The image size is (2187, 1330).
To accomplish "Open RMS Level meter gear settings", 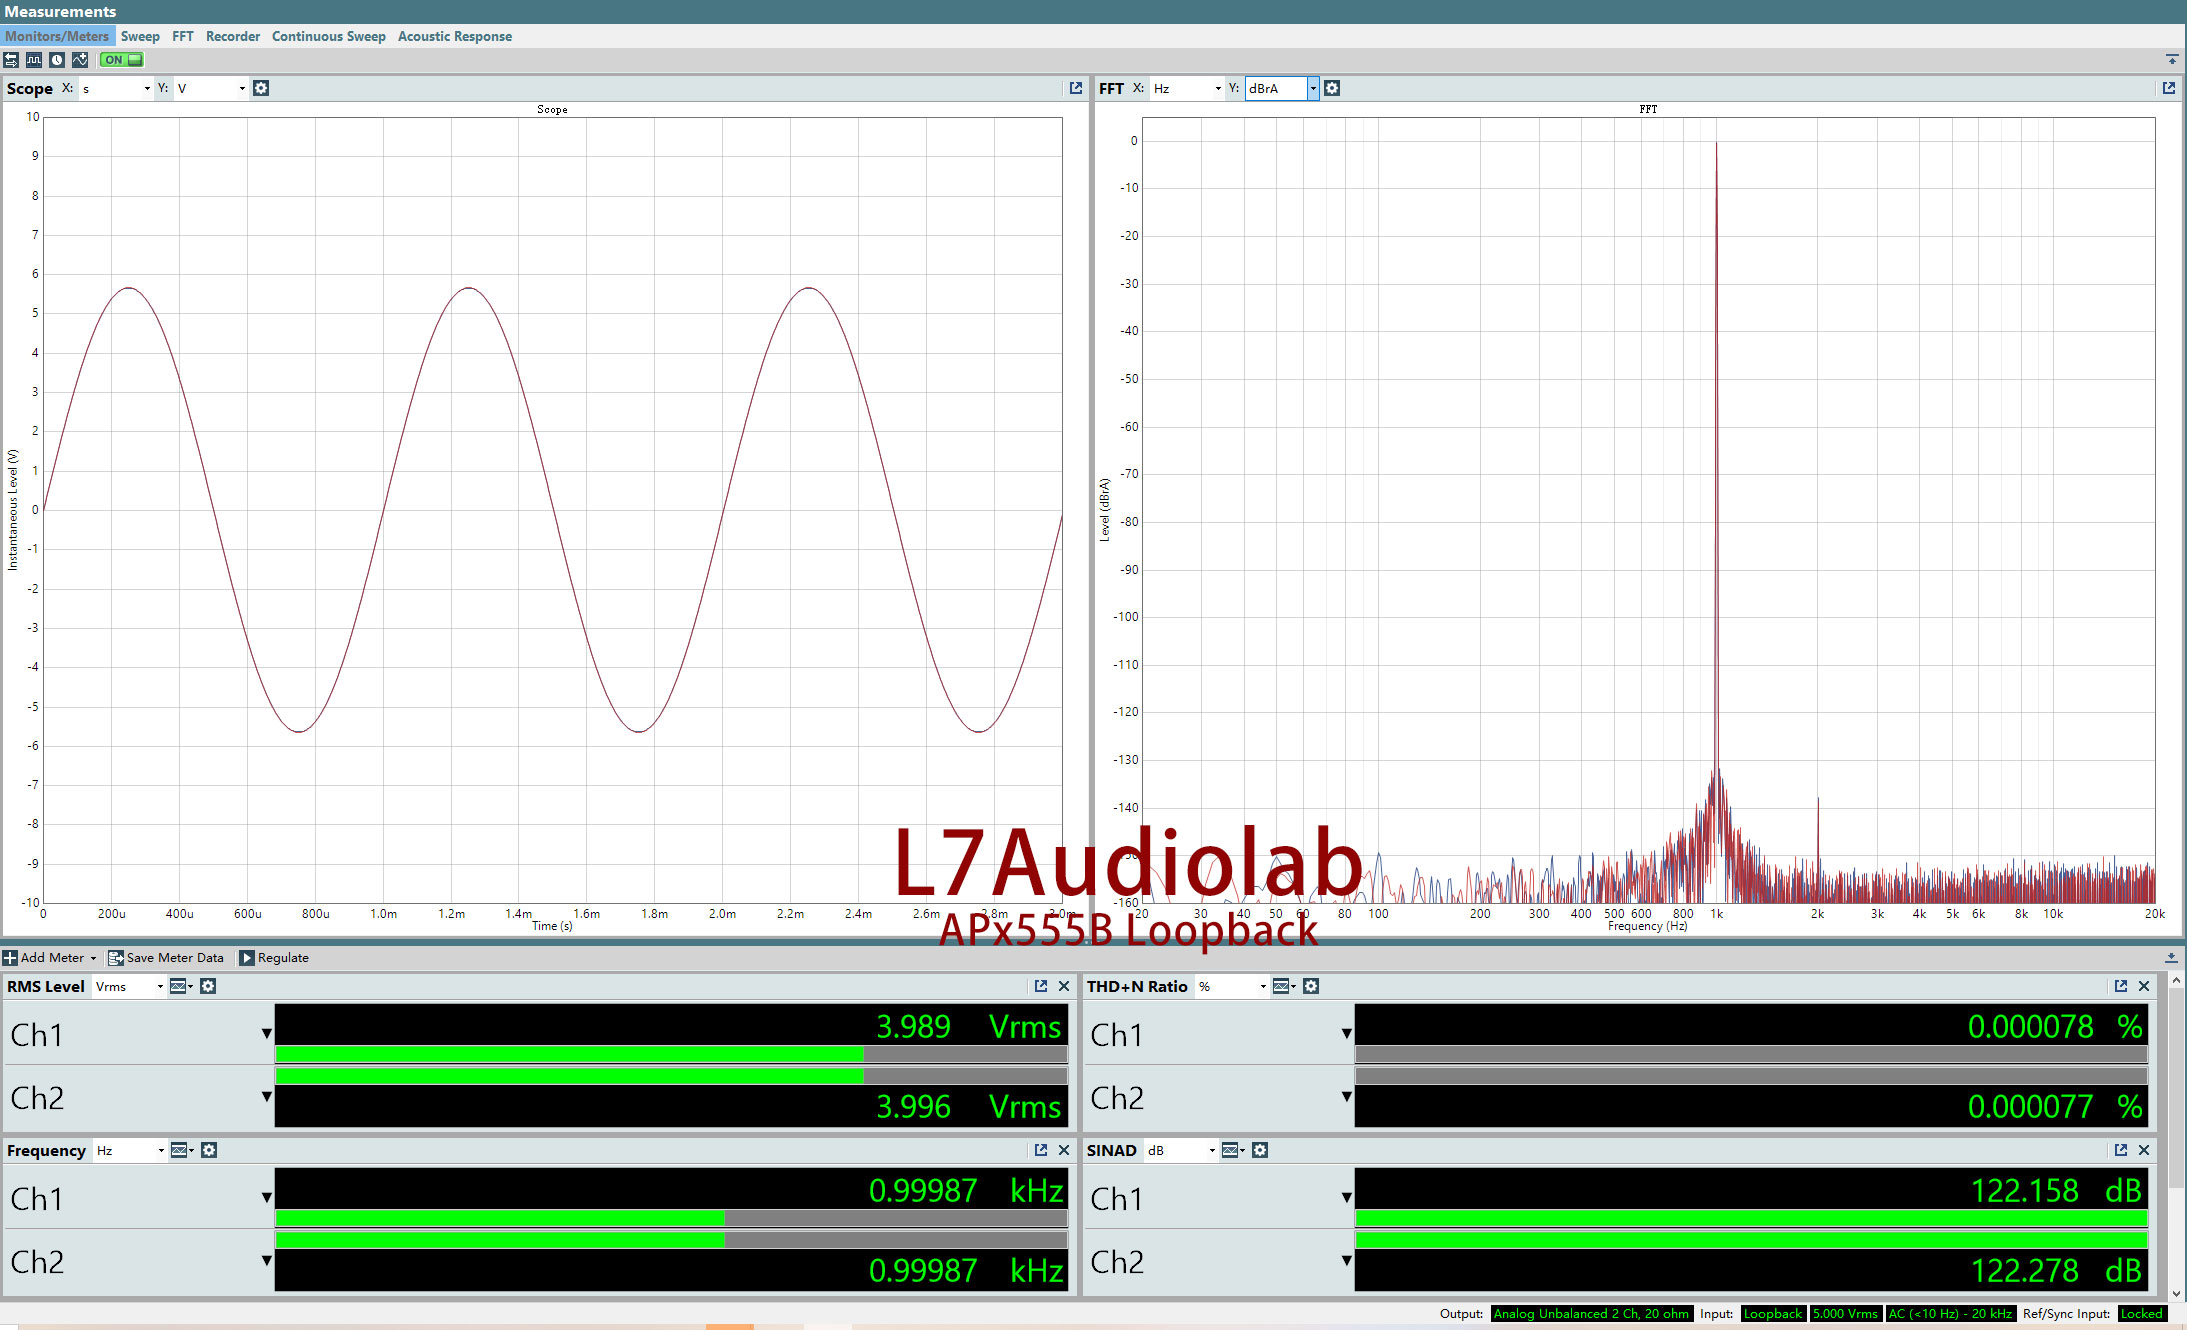I will (x=208, y=986).
